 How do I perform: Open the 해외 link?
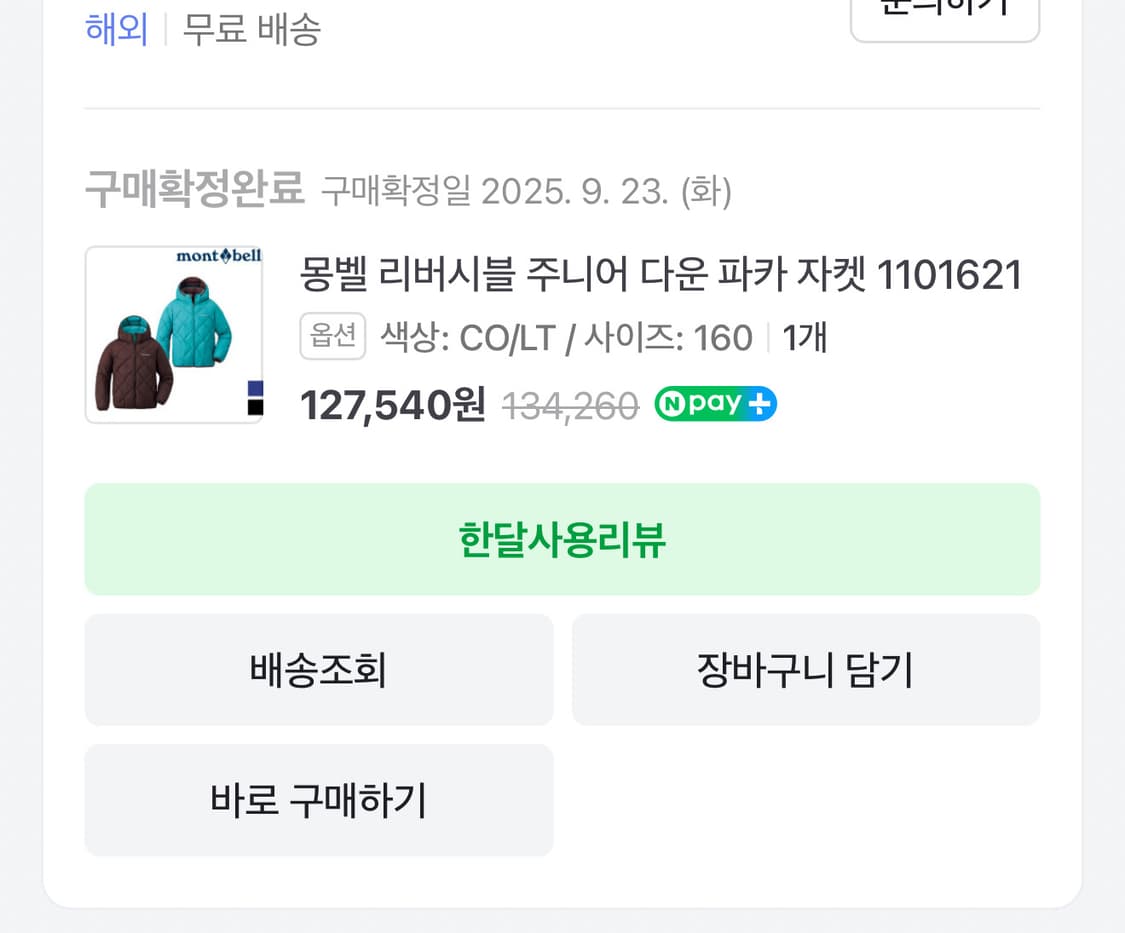[x=116, y=30]
